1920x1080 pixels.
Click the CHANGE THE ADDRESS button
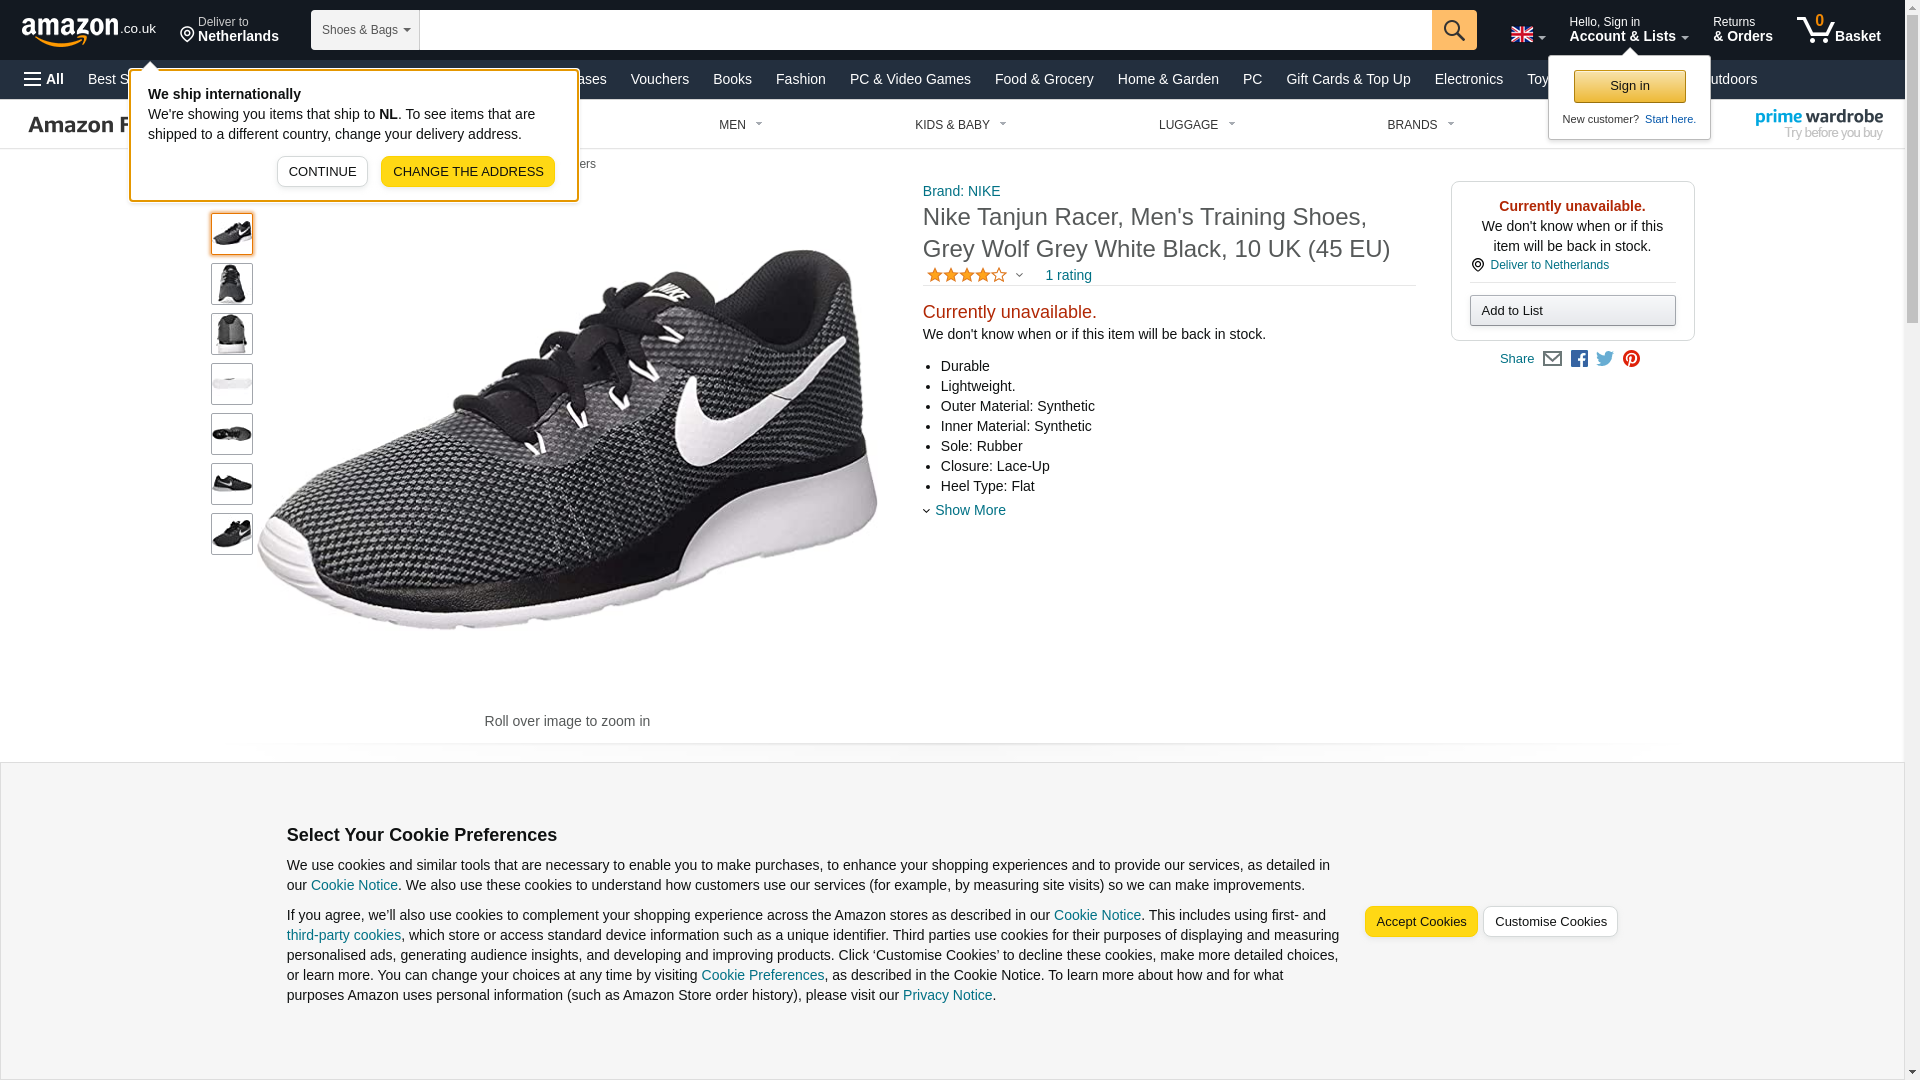pyautogui.click(x=467, y=171)
